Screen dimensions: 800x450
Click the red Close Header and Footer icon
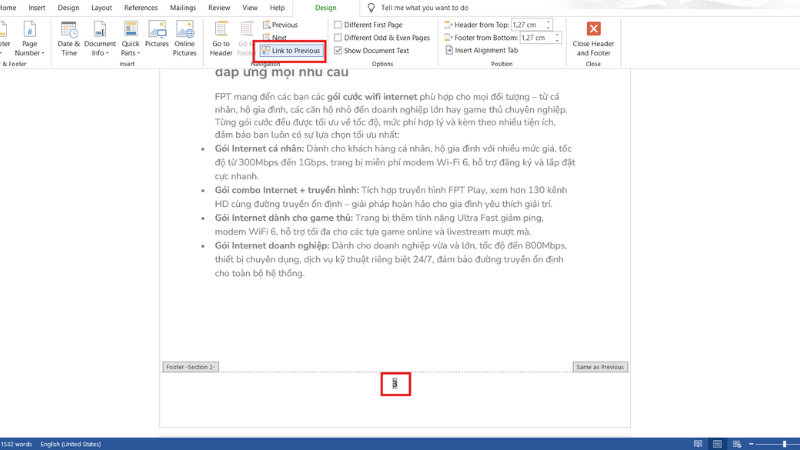593,31
